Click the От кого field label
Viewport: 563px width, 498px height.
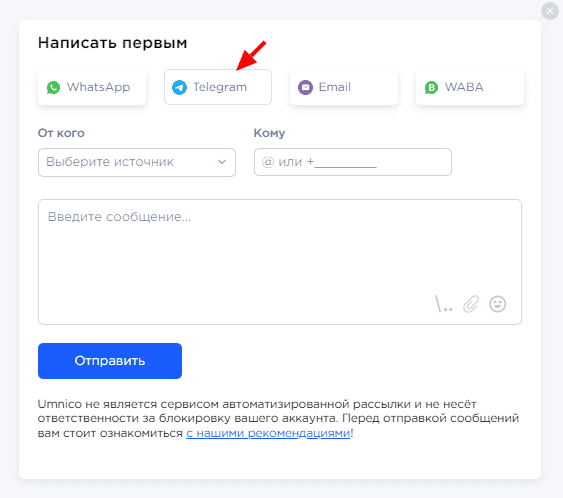61,133
